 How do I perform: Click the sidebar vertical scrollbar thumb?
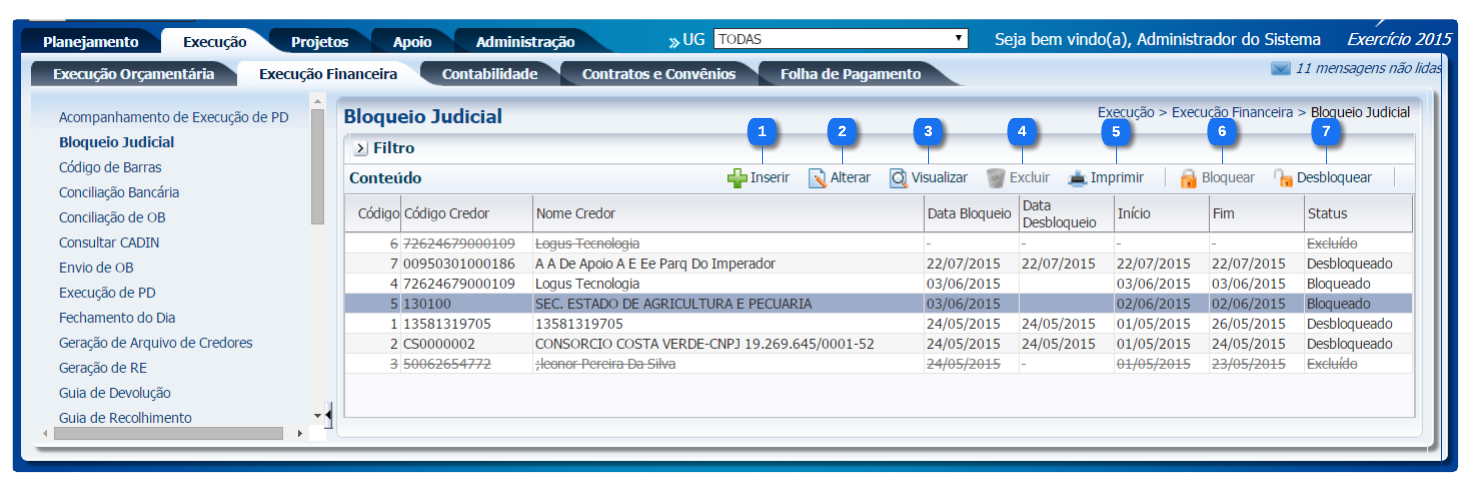coord(317,165)
